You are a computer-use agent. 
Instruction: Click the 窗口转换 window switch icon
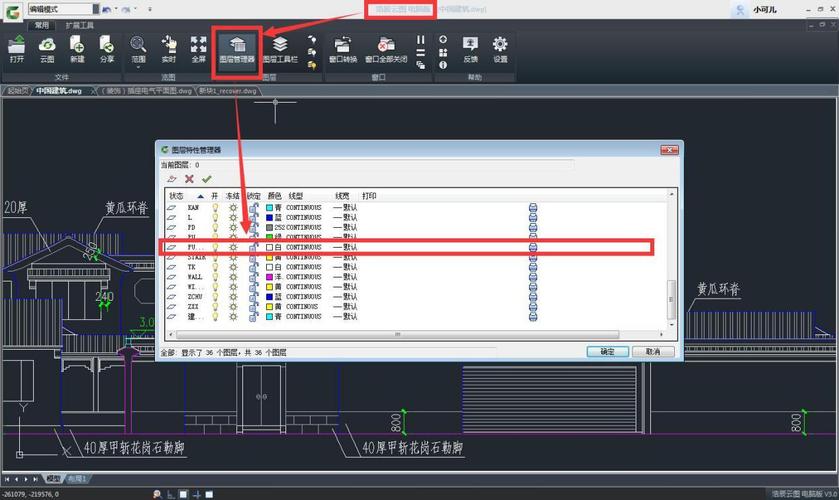click(342, 49)
